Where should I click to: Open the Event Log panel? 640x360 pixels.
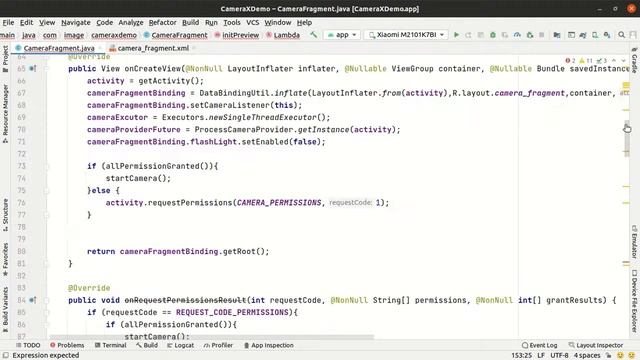(539, 345)
